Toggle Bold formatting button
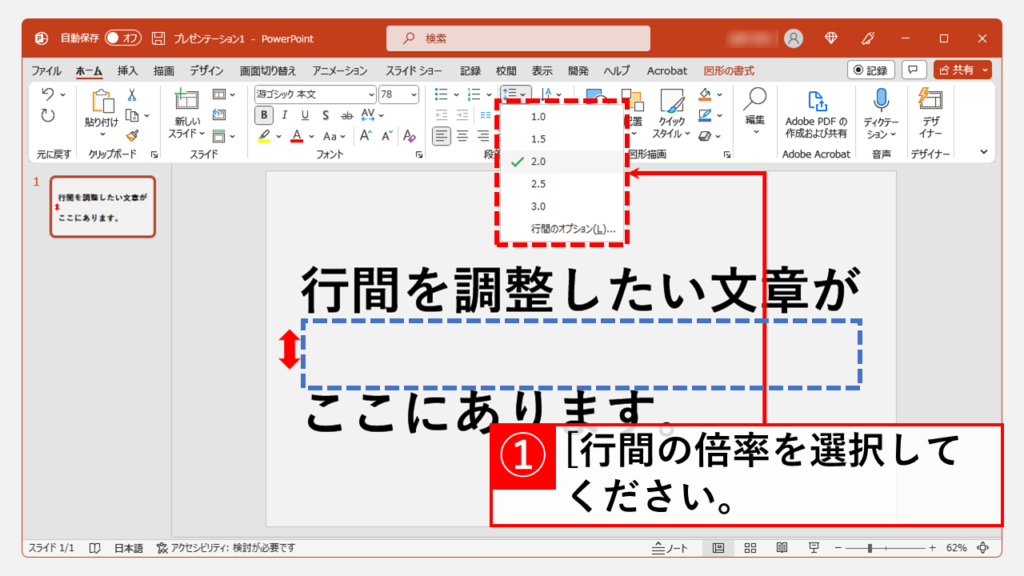This screenshot has height=576, width=1024. click(x=264, y=115)
